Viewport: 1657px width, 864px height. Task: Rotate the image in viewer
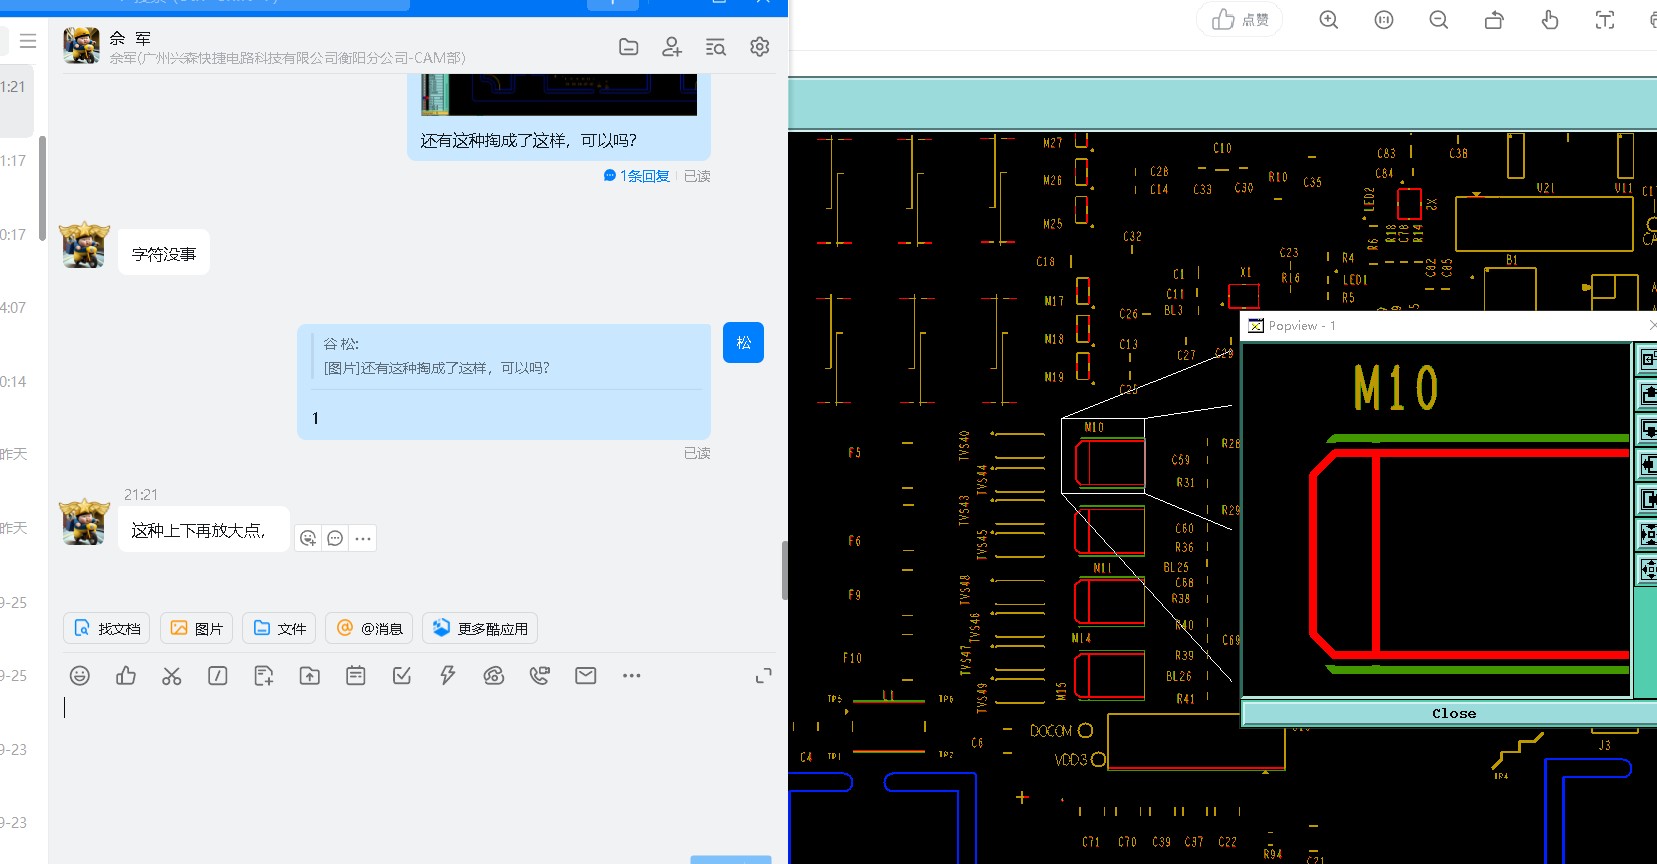point(1494,20)
